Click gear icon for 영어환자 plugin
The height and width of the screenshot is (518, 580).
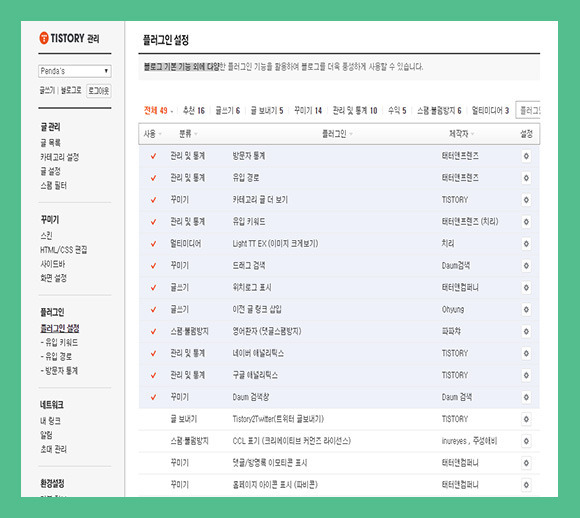tap(526, 331)
